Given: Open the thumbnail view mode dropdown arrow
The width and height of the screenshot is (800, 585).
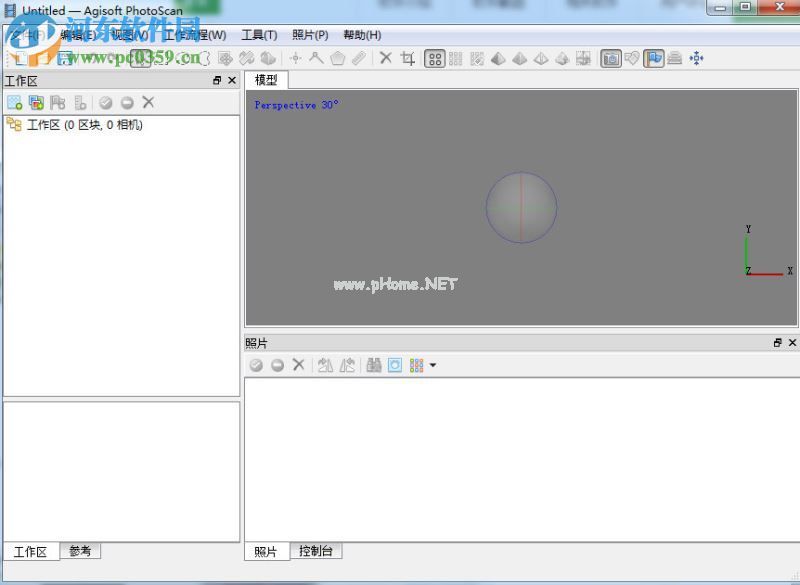Looking at the screenshot, I should [432, 366].
